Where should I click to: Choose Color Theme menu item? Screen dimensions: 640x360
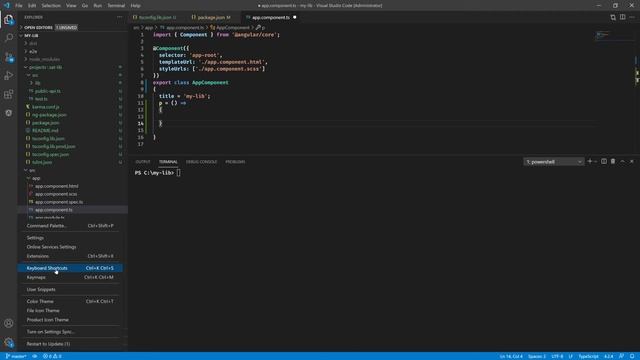tap(70, 301)
